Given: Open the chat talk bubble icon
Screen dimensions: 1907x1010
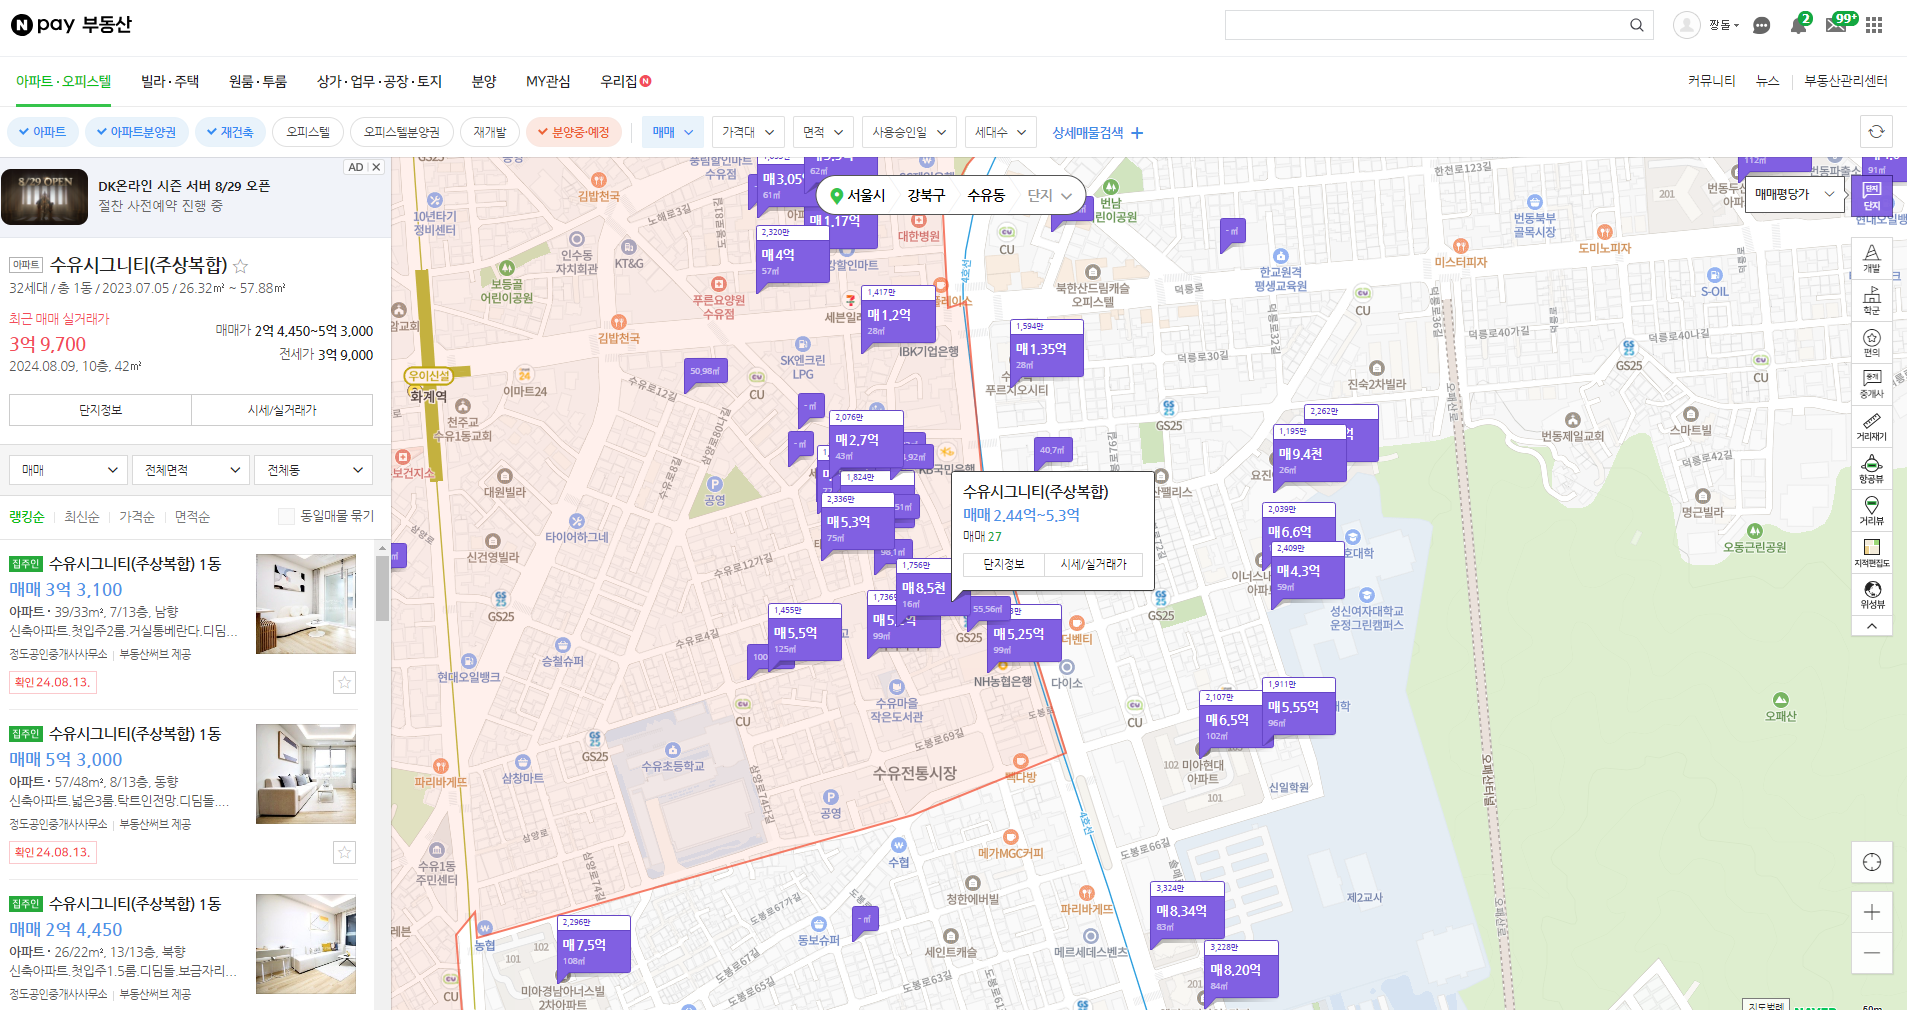Looking at the screenshot, I should coord(1762,25).
